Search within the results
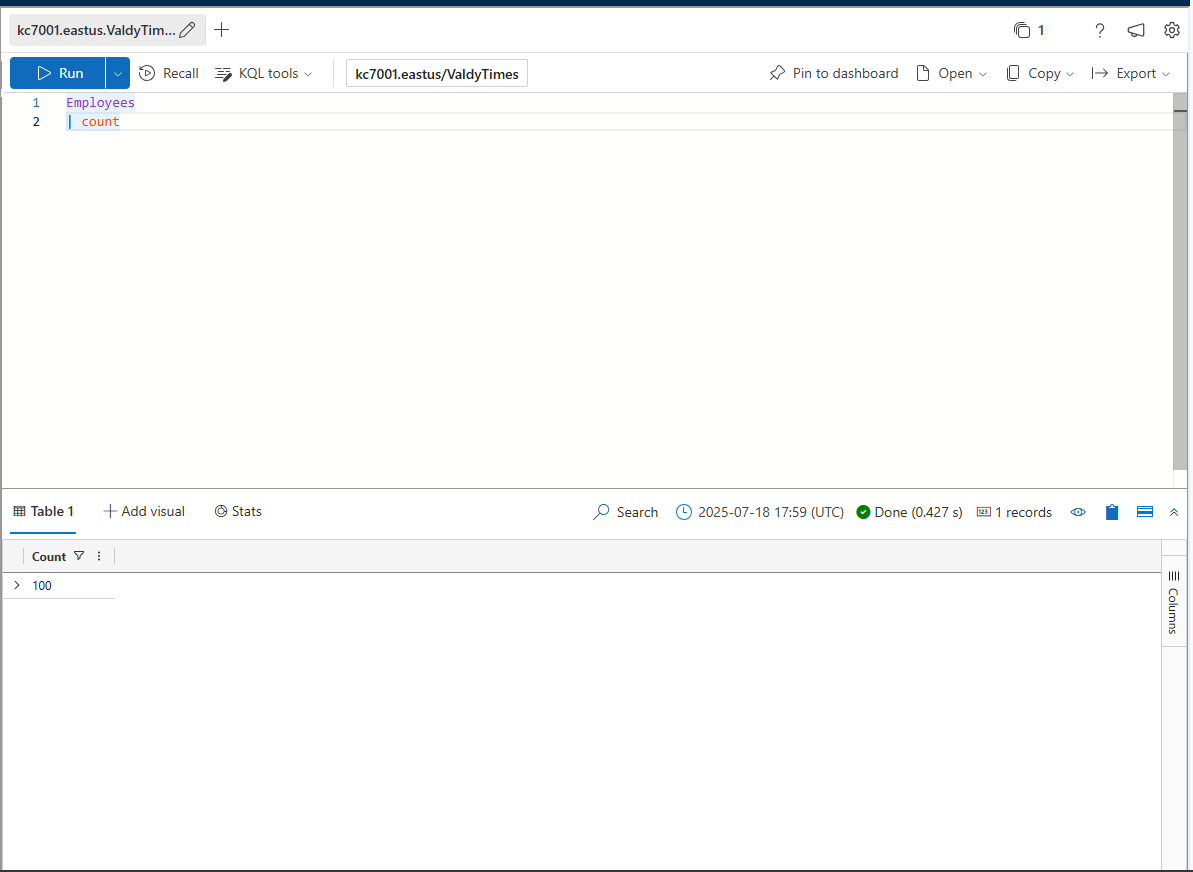1193x872 pixels. tap(625, 512)
